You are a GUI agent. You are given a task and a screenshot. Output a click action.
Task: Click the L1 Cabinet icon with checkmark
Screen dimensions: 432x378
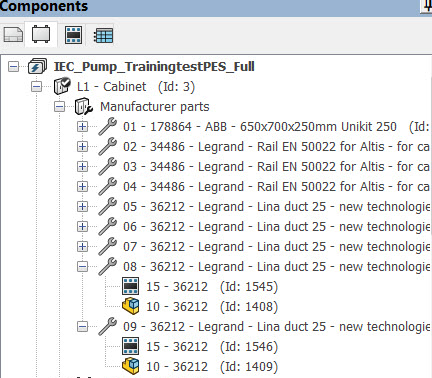62,86
